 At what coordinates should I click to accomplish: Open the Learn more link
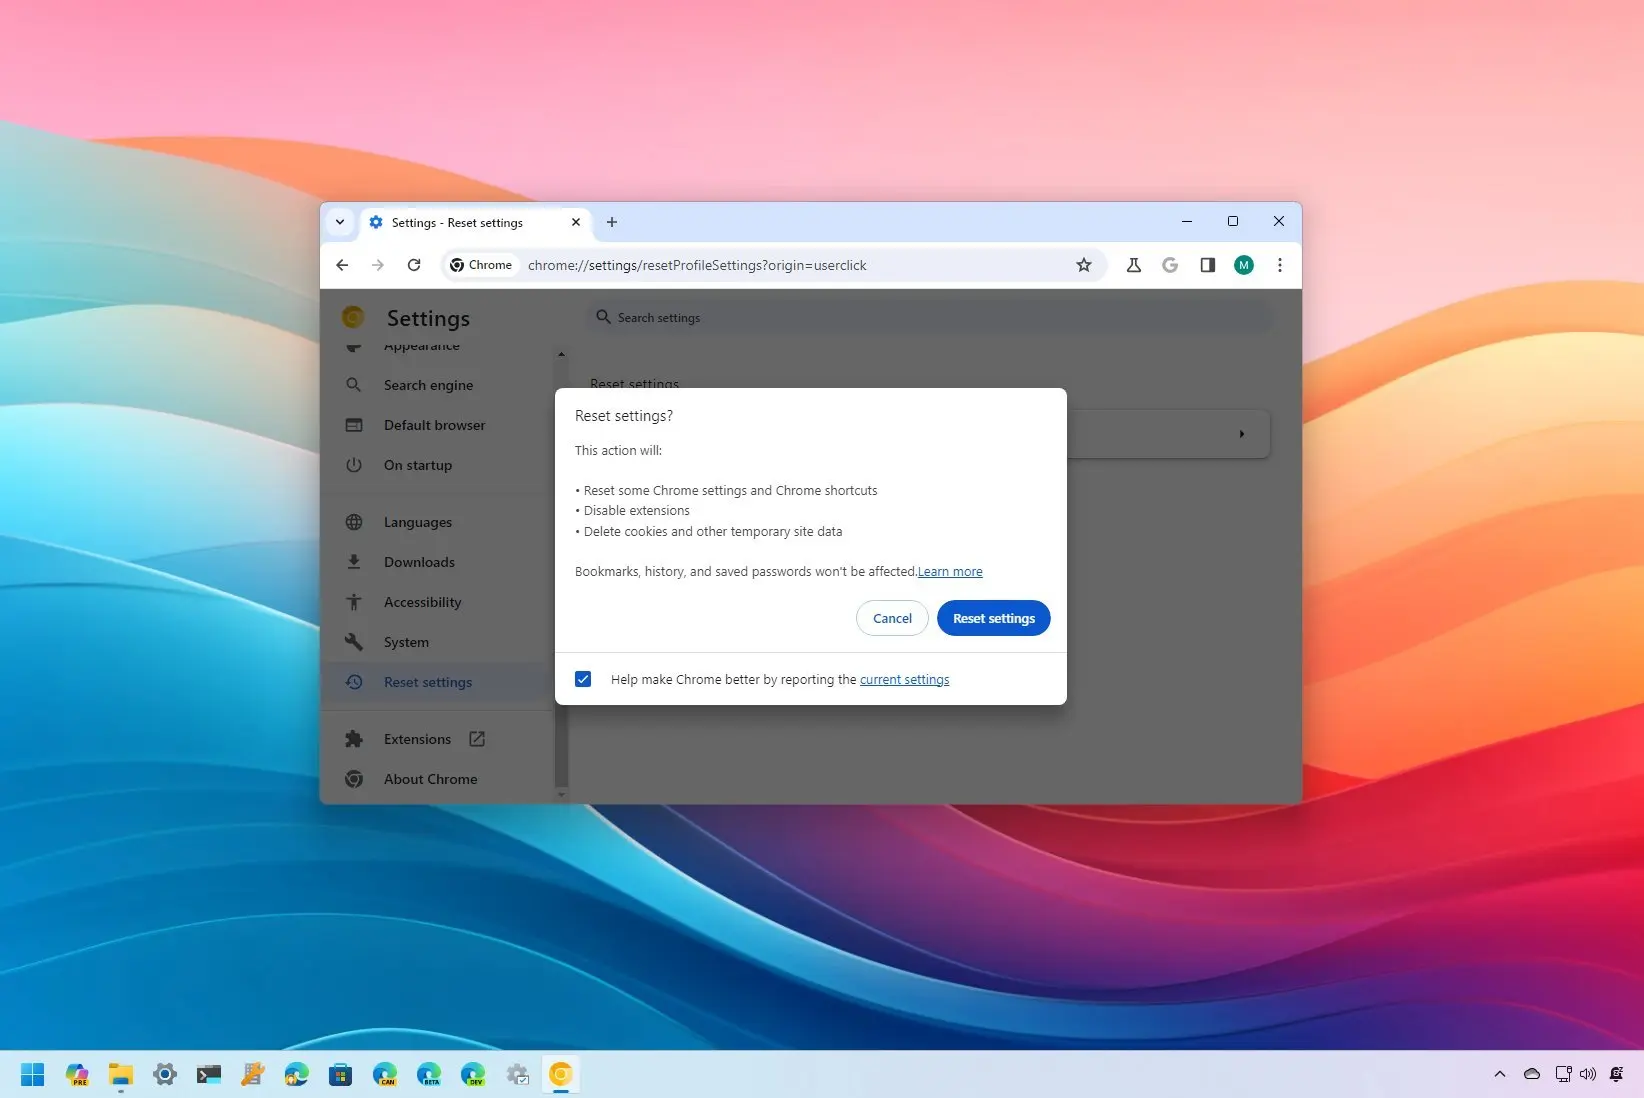[x=950, y=572]
